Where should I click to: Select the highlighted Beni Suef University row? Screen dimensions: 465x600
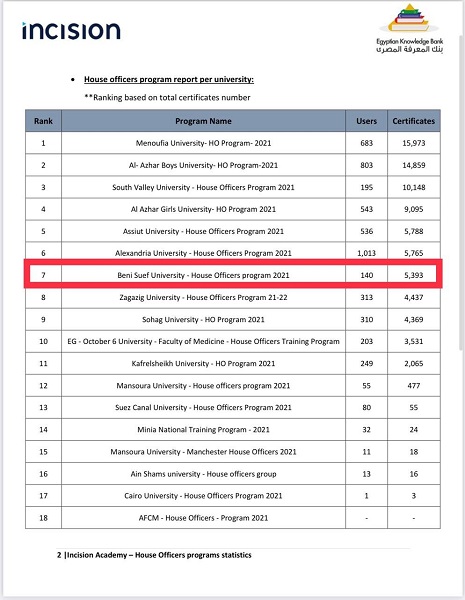(233, 275)
